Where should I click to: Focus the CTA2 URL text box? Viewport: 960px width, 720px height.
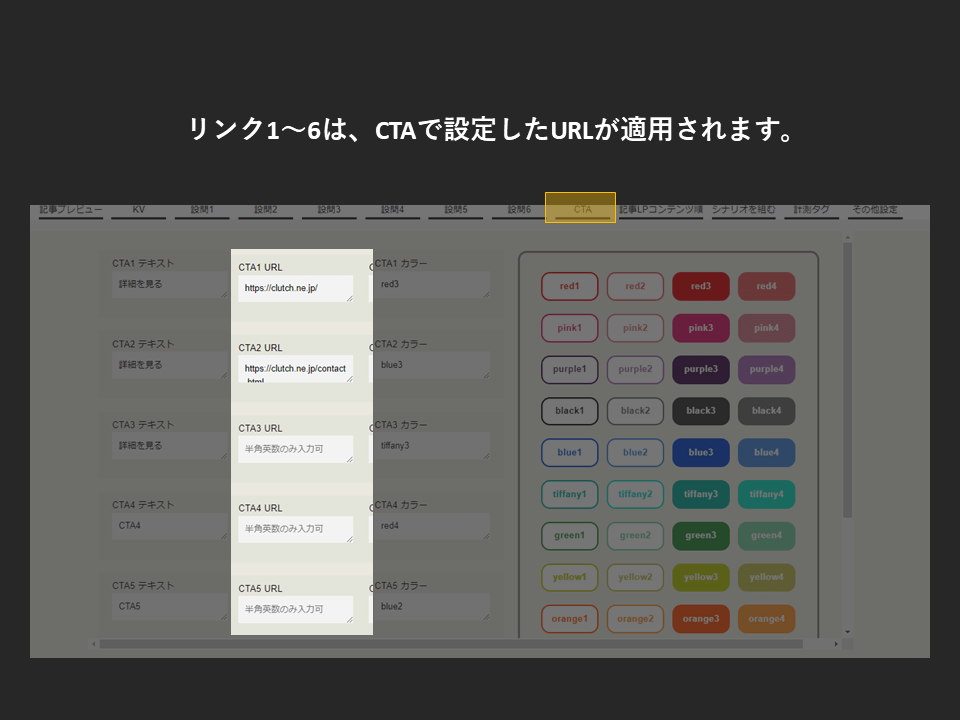click(295, 369)
